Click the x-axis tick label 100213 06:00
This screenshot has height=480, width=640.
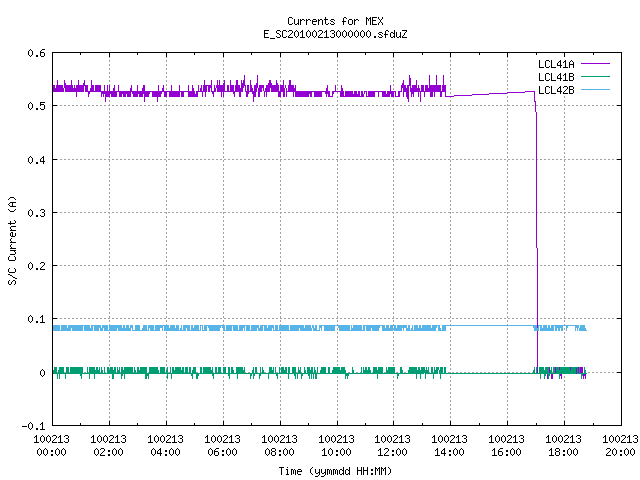pos(222,446)
